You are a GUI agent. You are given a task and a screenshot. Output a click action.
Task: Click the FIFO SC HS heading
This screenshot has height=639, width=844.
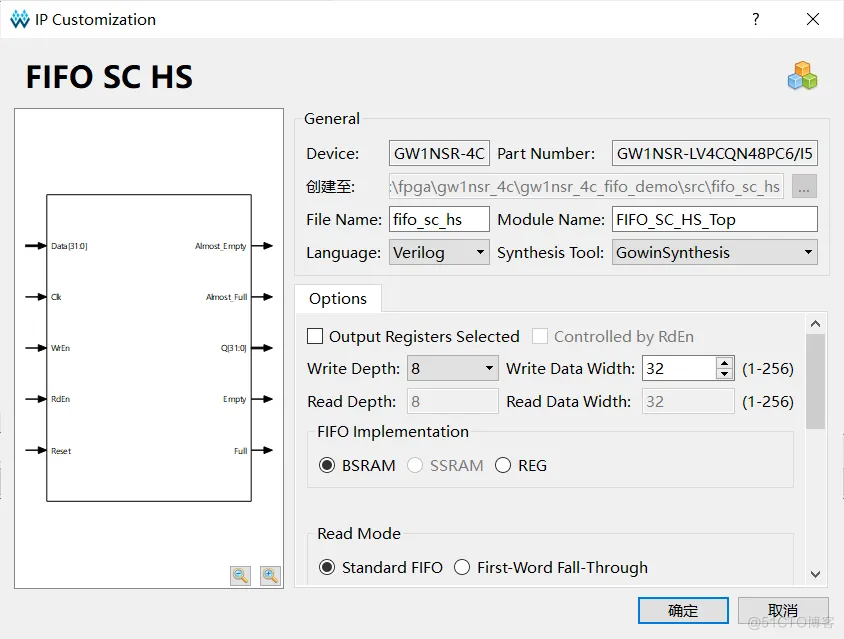point(109,76)
